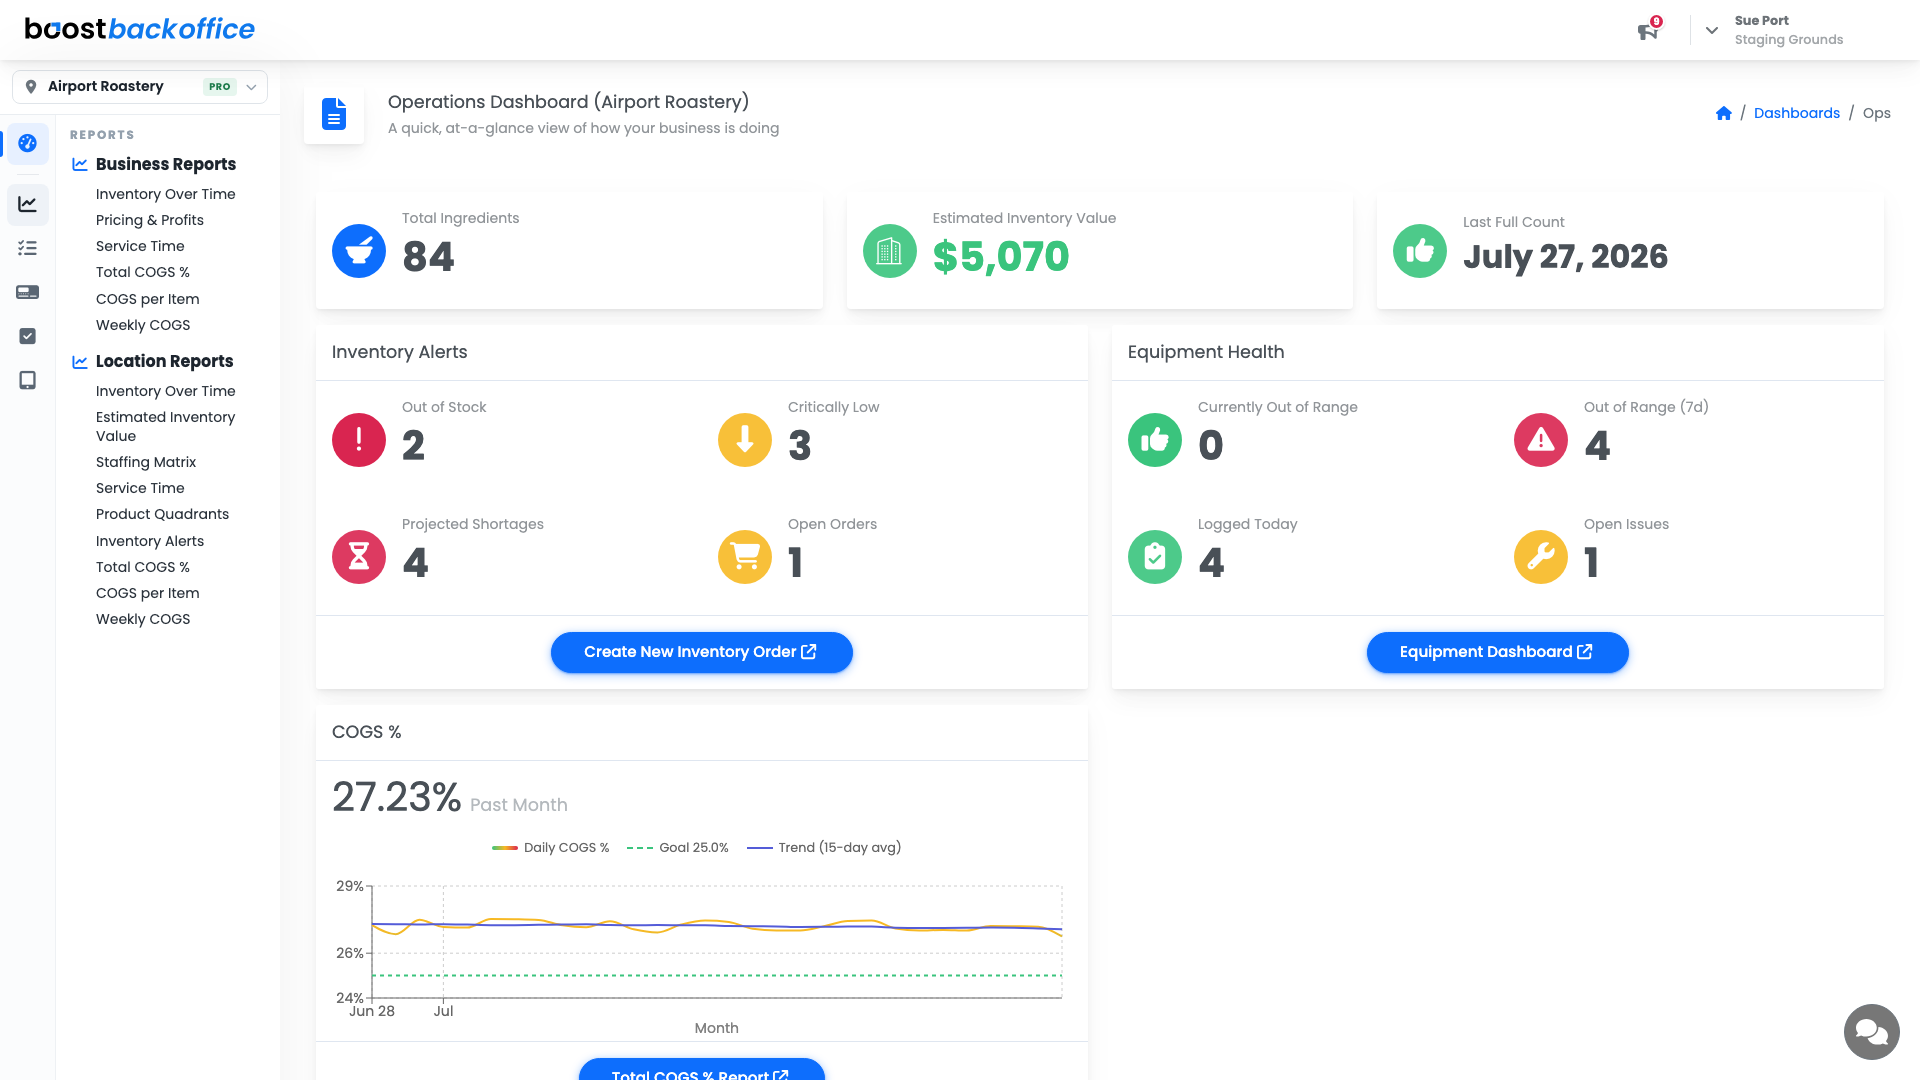The image size is (1920, 1080).
Task: Open the Airport Roastery location dropdown
Action: coord(140,87)
